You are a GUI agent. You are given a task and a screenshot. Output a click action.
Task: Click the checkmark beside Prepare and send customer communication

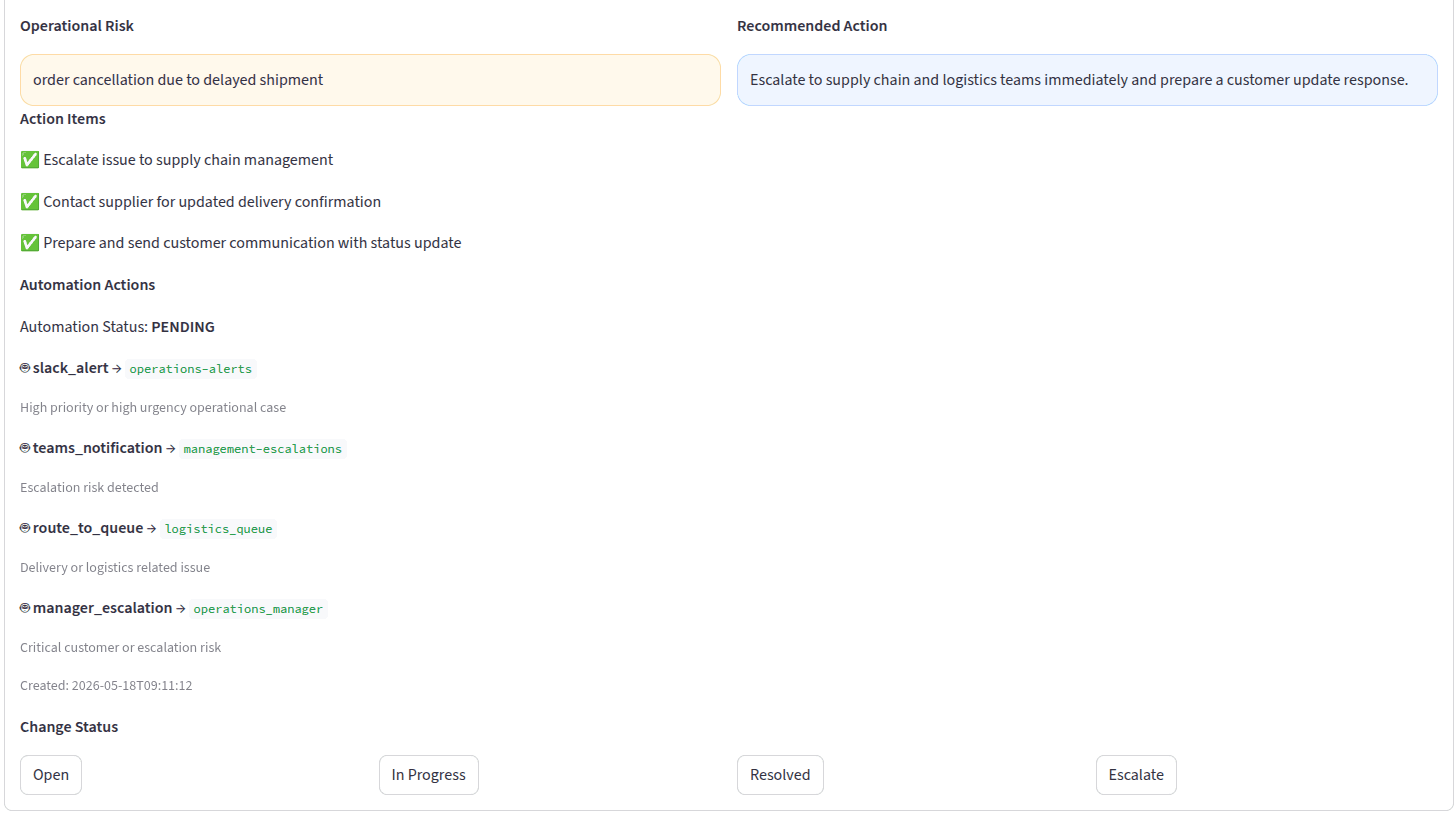click(x=29, y=243)
